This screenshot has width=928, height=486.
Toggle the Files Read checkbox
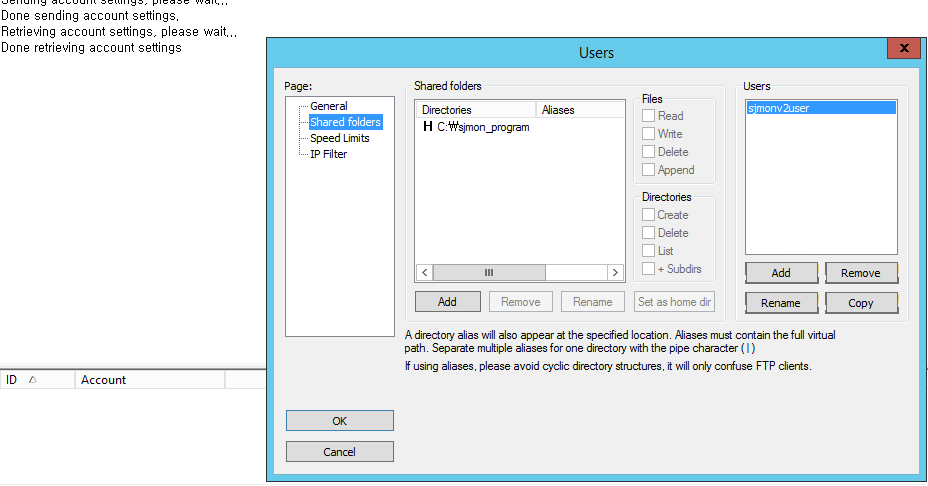tap(649, 116)
